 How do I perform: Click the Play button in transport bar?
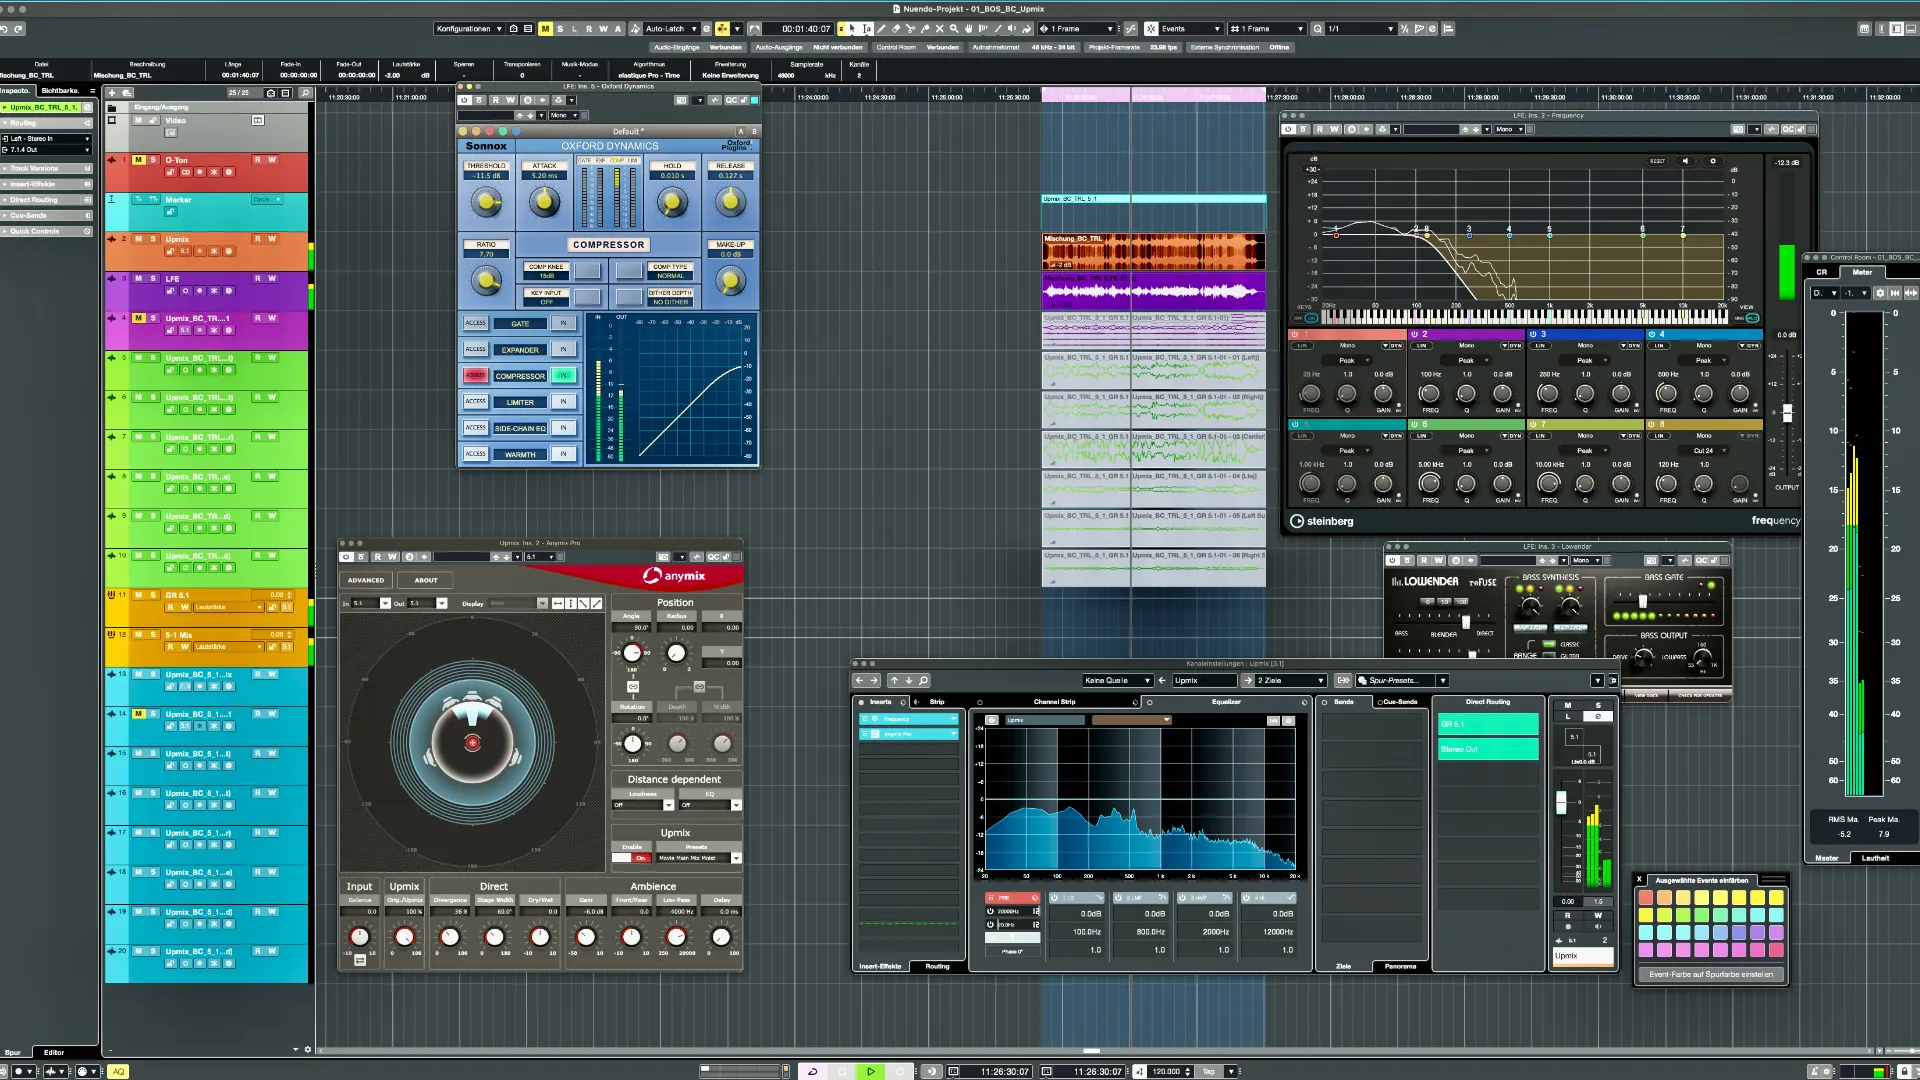click(x=870, y=1071)
